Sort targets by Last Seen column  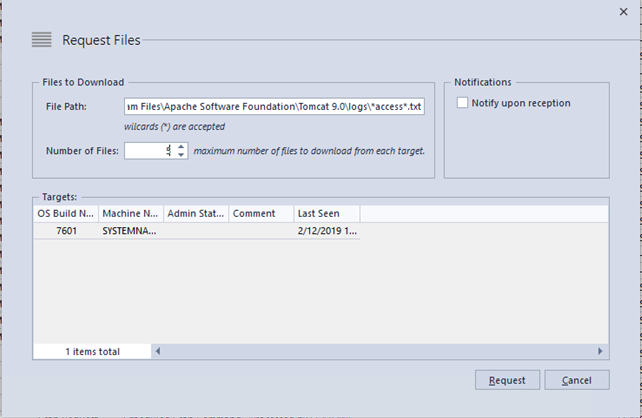(x=326, y=214)
